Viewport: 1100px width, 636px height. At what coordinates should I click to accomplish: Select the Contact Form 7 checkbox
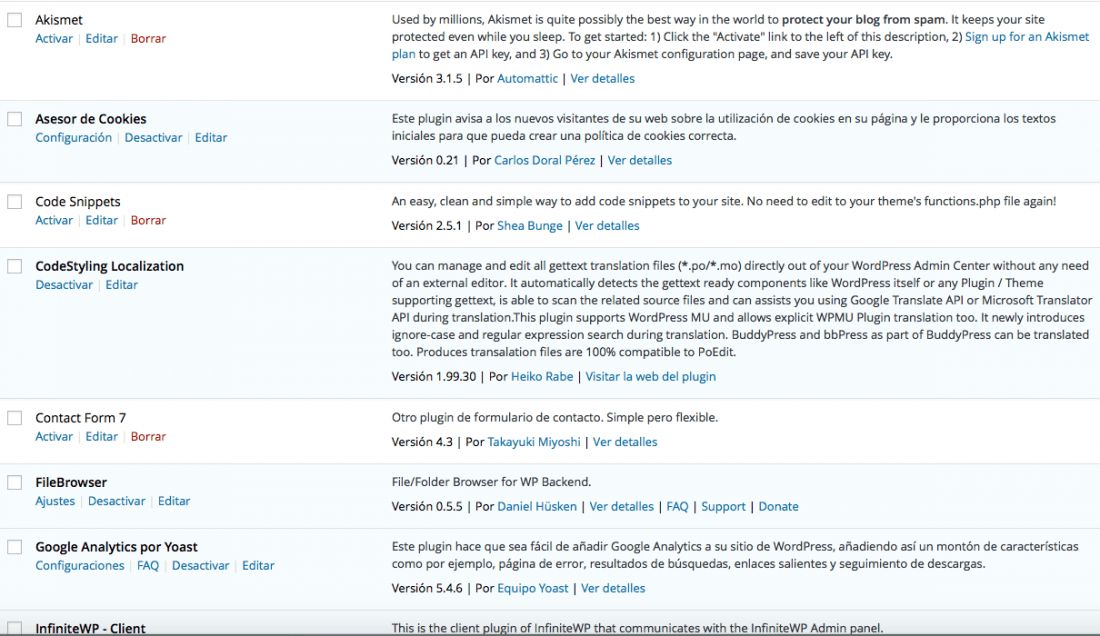(x=15, y=418)
